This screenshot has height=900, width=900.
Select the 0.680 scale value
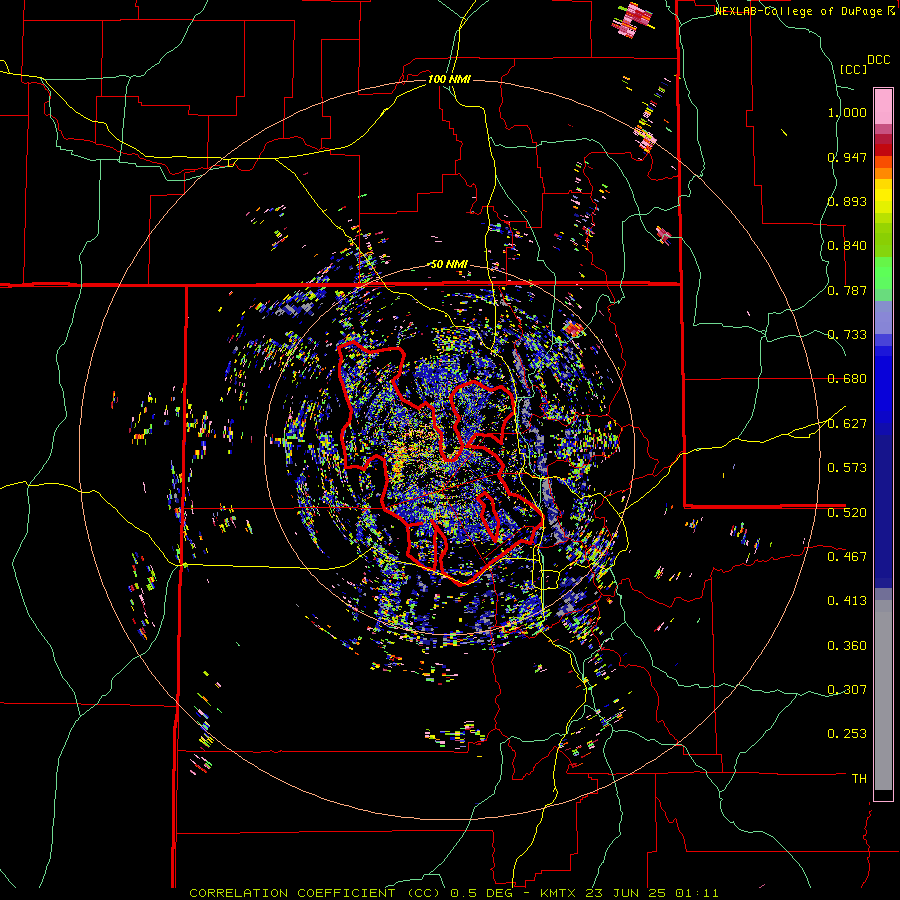pyautogui.click(x=847, y=379)
